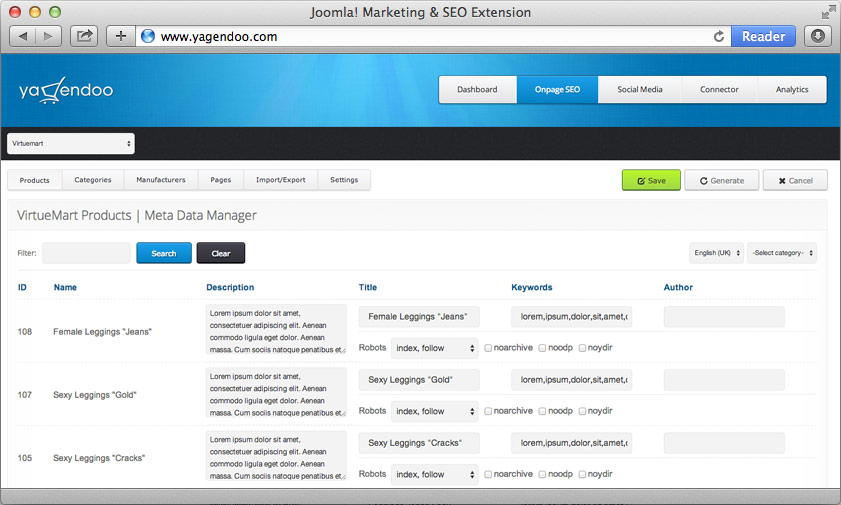The image size is (841, 505).
Task: Check noodp for Sexy Leggings "Gold"
Action: (542, 411)
